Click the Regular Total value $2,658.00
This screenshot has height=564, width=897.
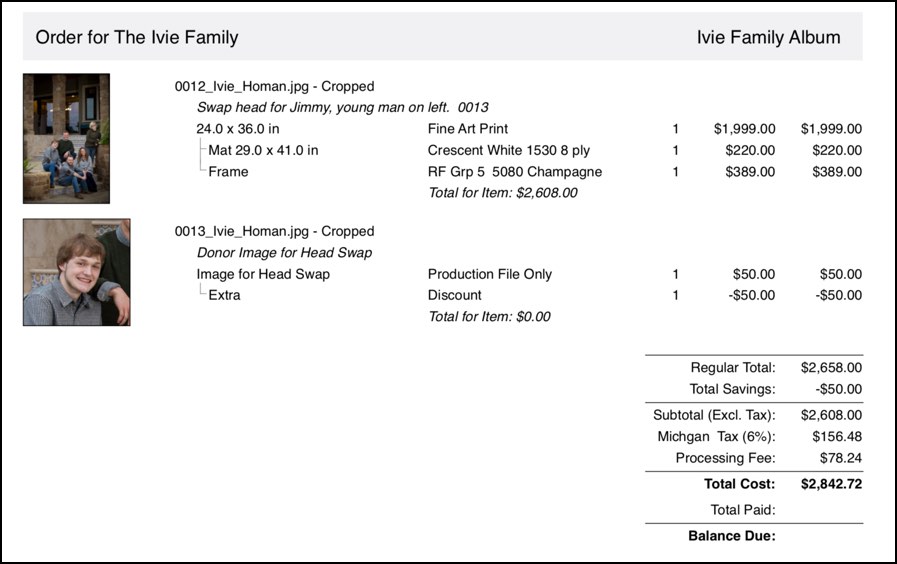[x=831, y=367]
